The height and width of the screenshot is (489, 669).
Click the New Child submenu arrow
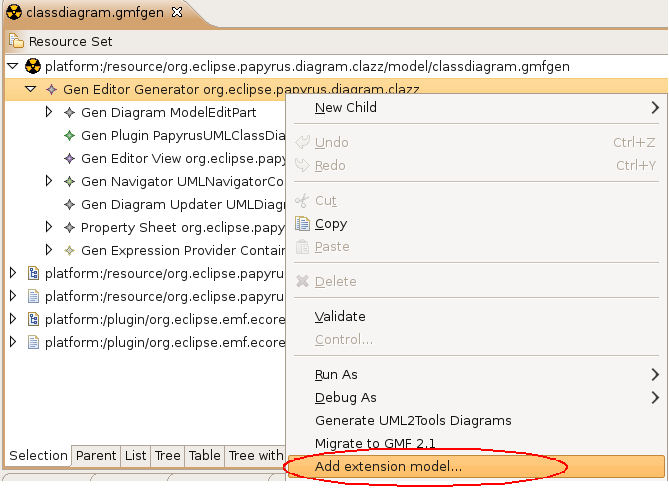(x=655, y=108)
